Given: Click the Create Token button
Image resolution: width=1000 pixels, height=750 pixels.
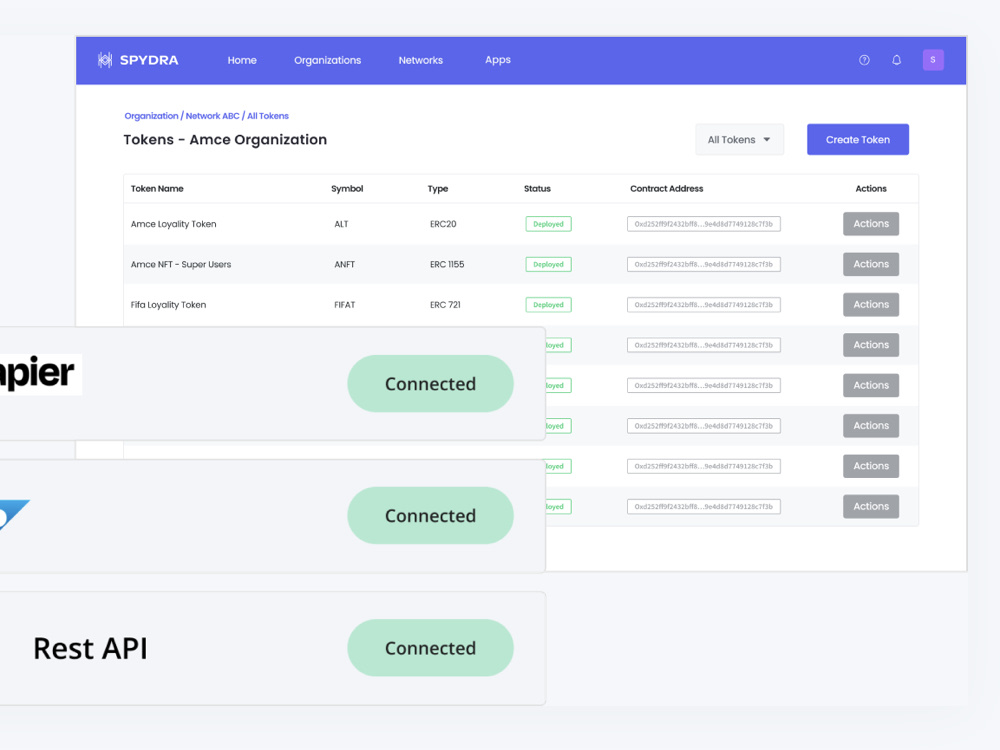Looking at the screenshot, I should pos(858,140).
